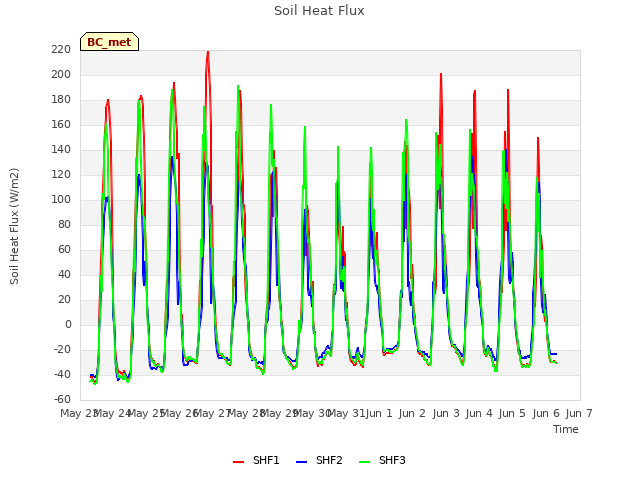Click the 160 y-axis tick label
Viewport: 640px width, 480px height.
[61, 124]
